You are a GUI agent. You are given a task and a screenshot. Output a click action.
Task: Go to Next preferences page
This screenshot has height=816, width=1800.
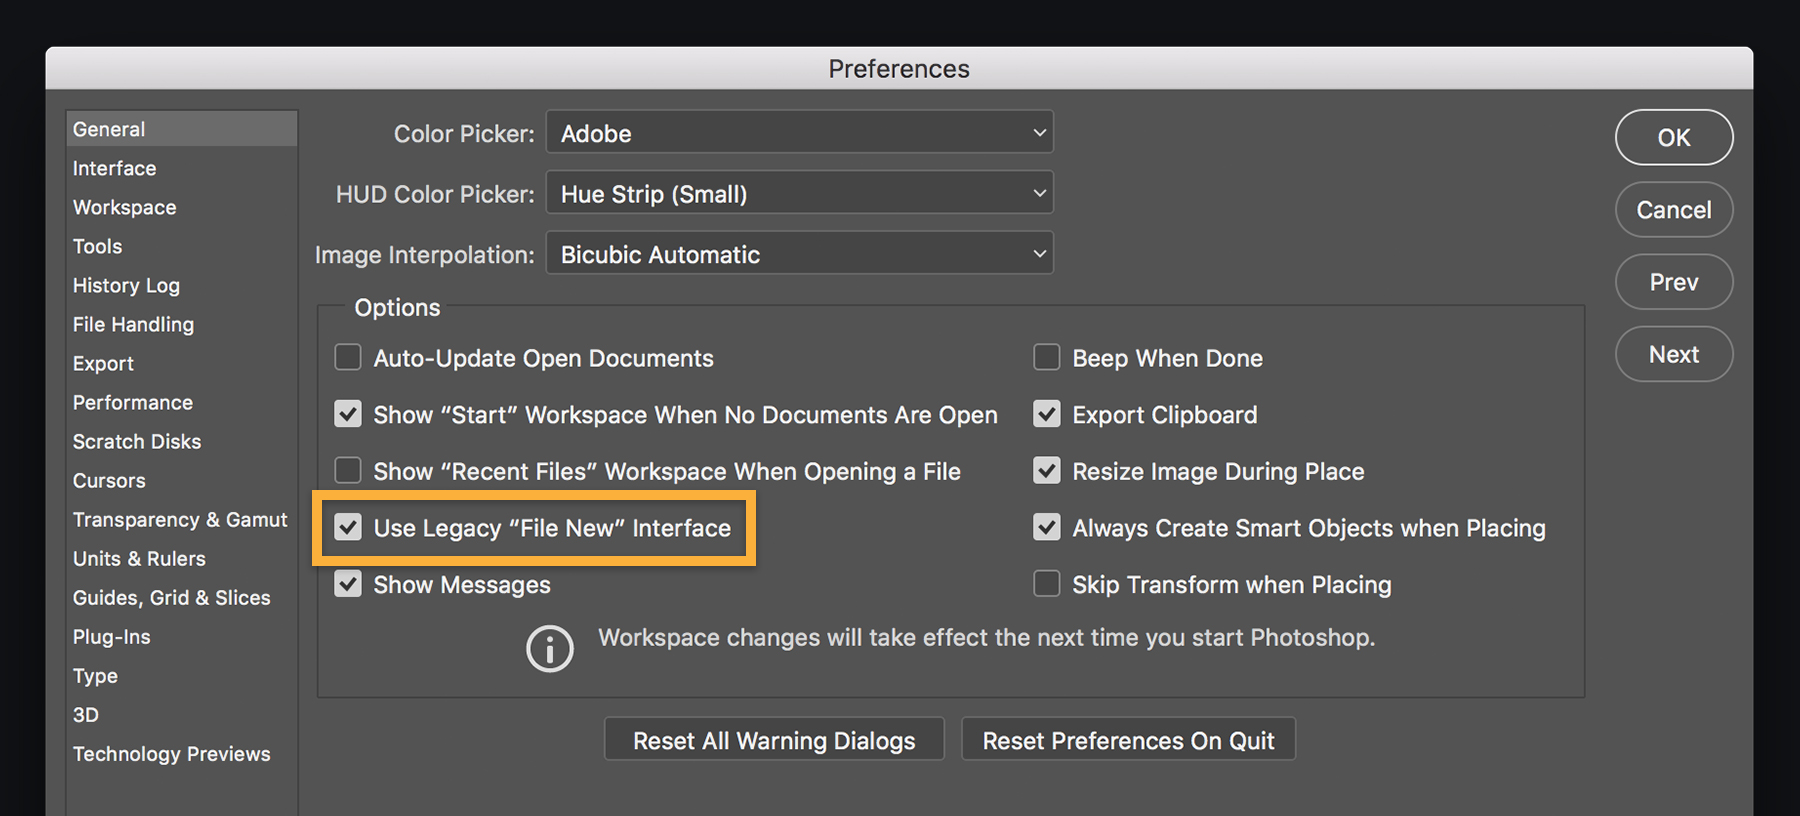pyautogui.click(x=1673, y=354)
